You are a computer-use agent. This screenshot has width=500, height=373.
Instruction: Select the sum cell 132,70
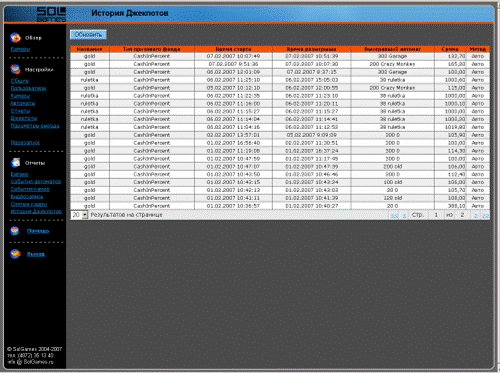click(x=450, y=56)
